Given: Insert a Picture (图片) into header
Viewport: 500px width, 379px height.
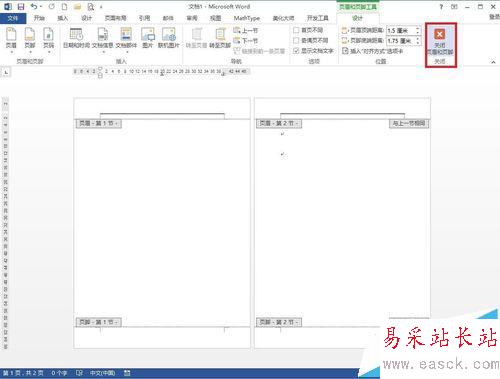Looking at the screenshot, I should (x=148, y=38).
